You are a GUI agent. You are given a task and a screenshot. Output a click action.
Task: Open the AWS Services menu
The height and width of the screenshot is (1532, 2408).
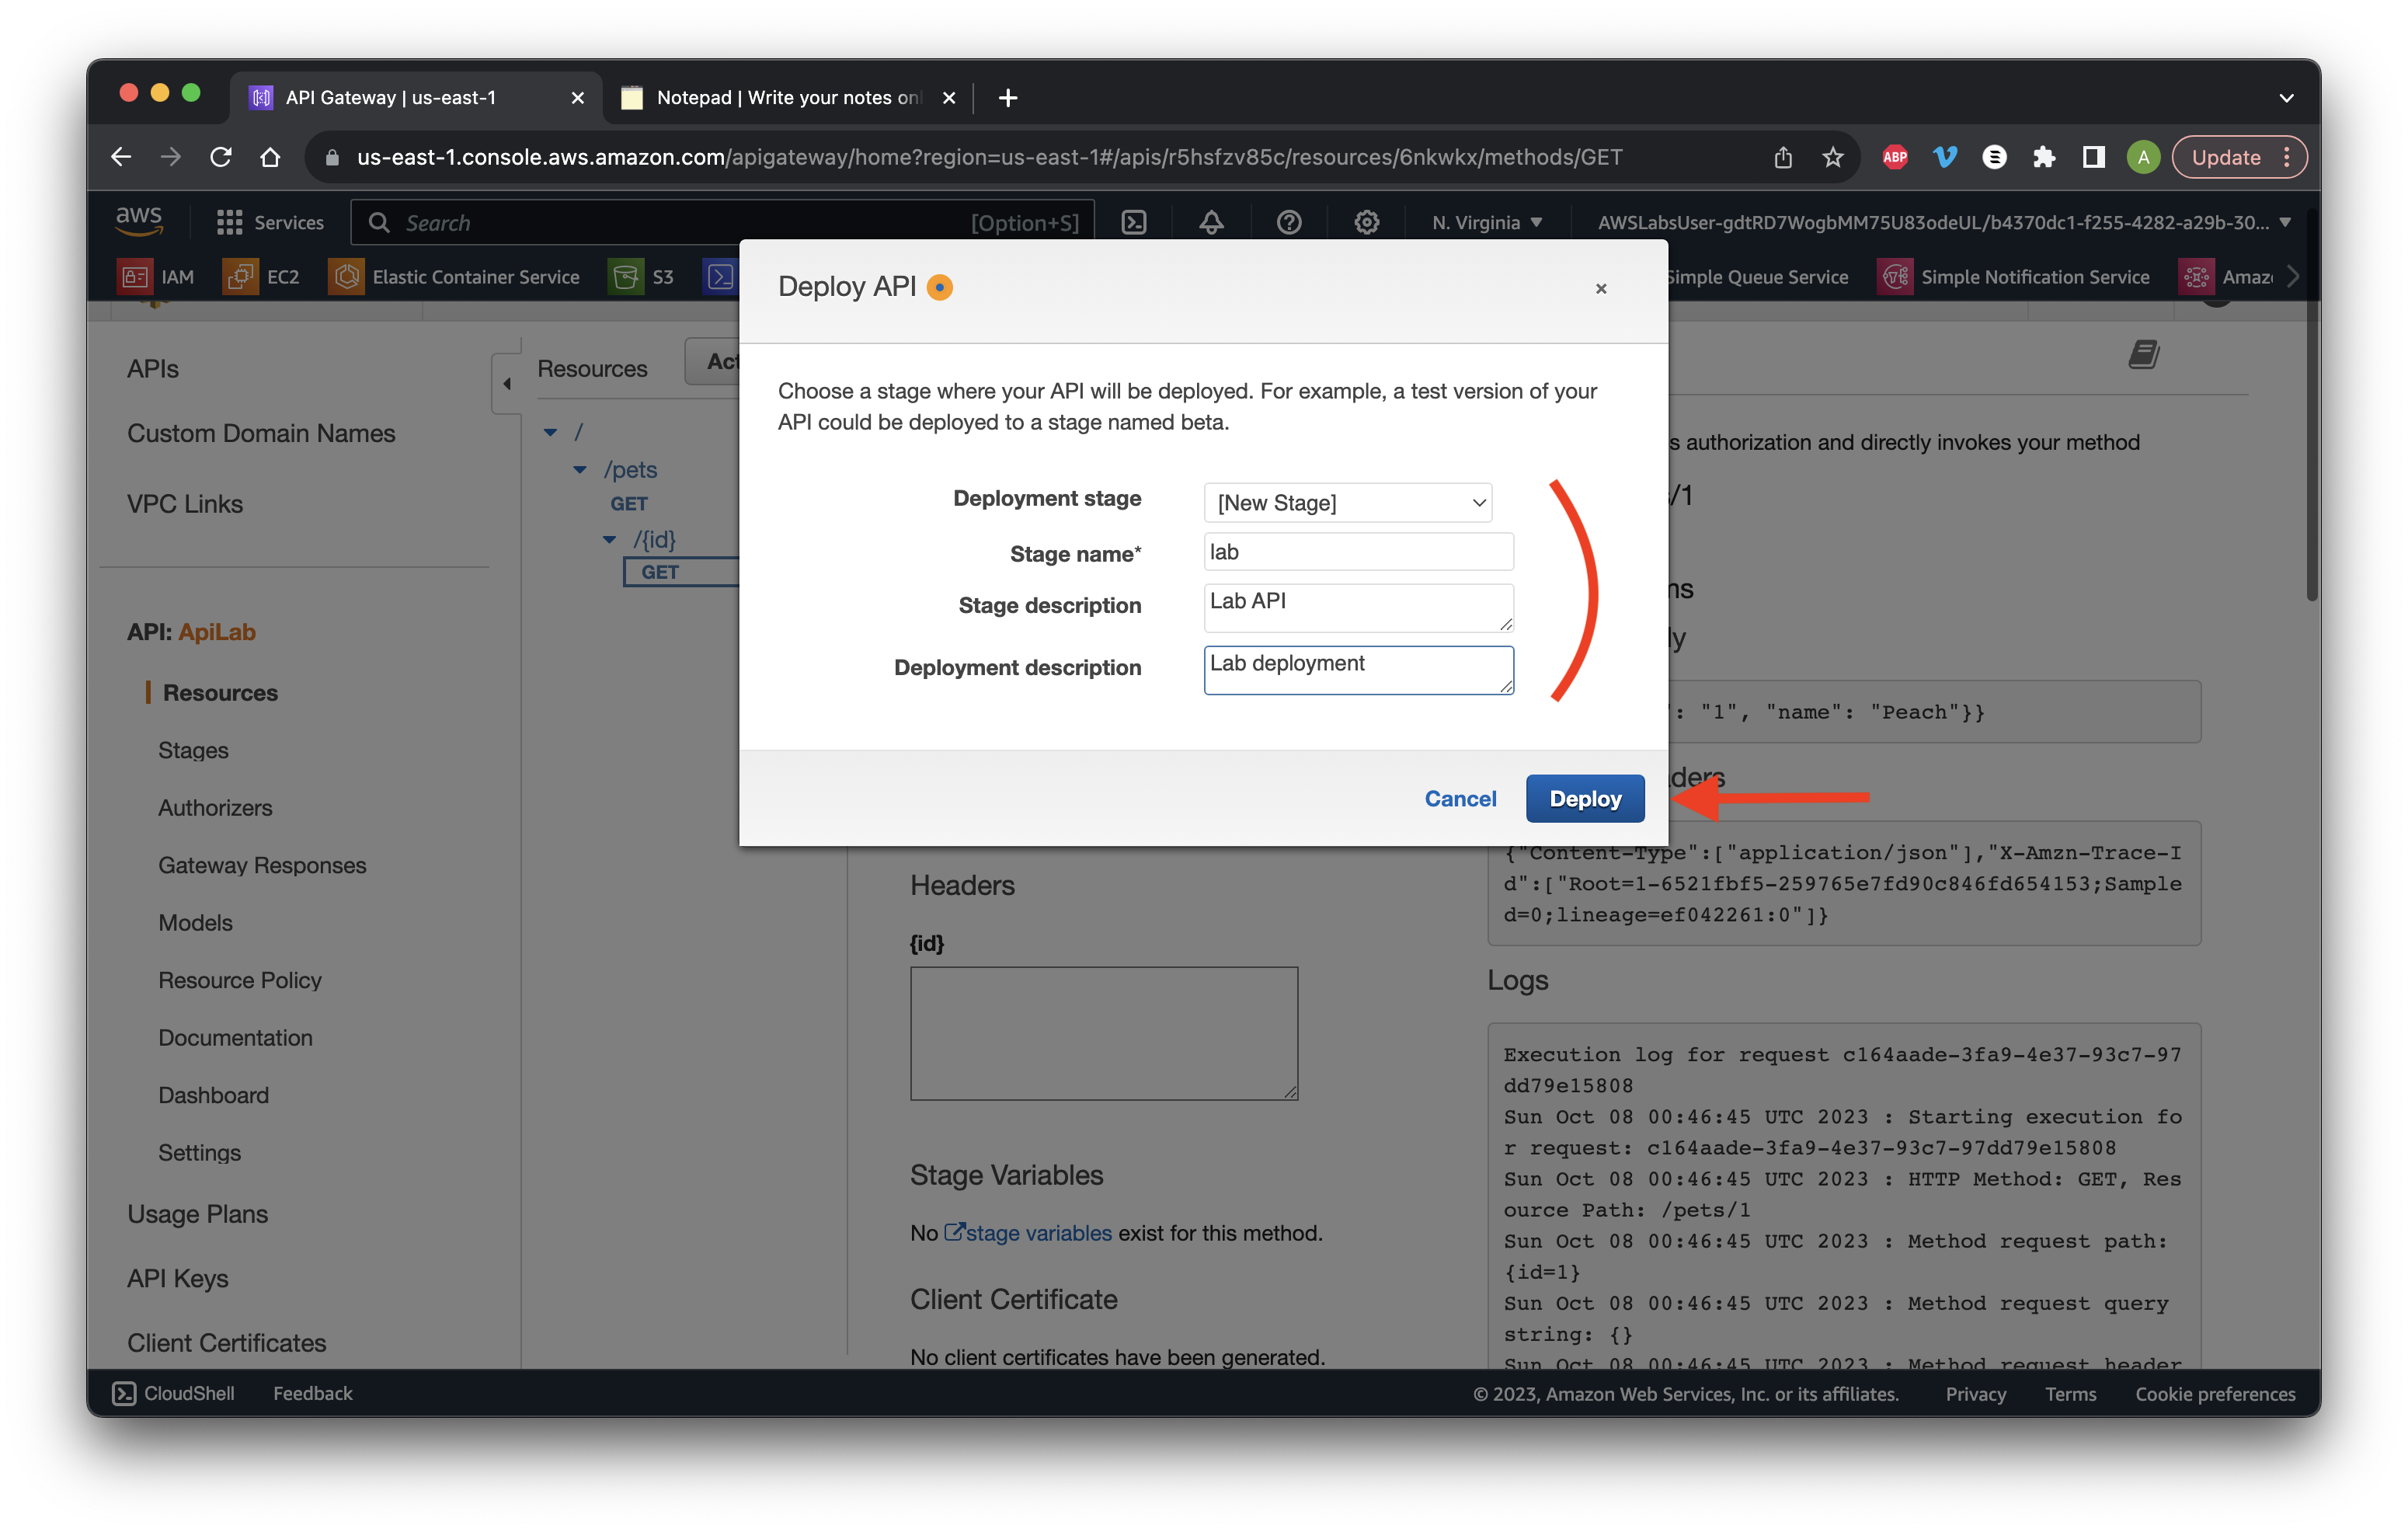(270, 222)
